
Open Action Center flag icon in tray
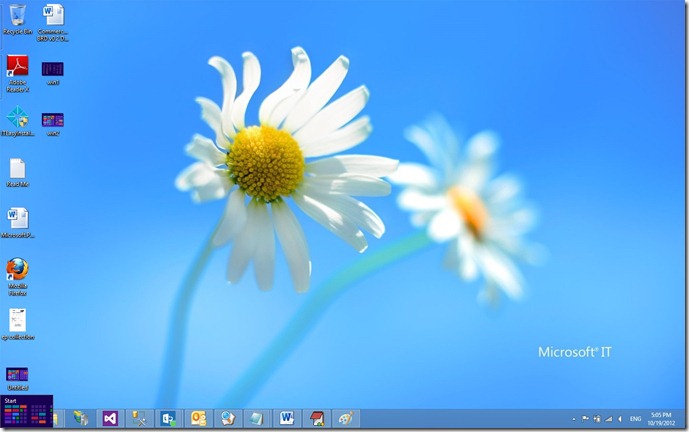pyautogui.click(x=585, y=419)
